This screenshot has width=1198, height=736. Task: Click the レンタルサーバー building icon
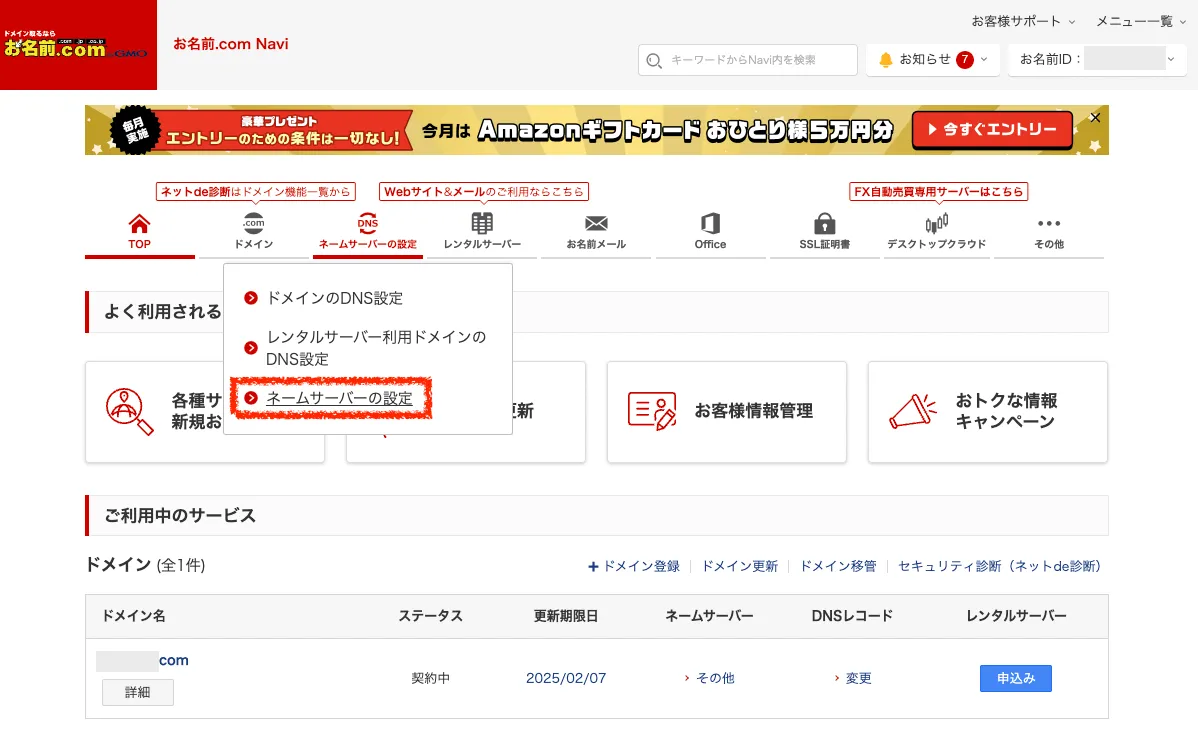(482, 224)
